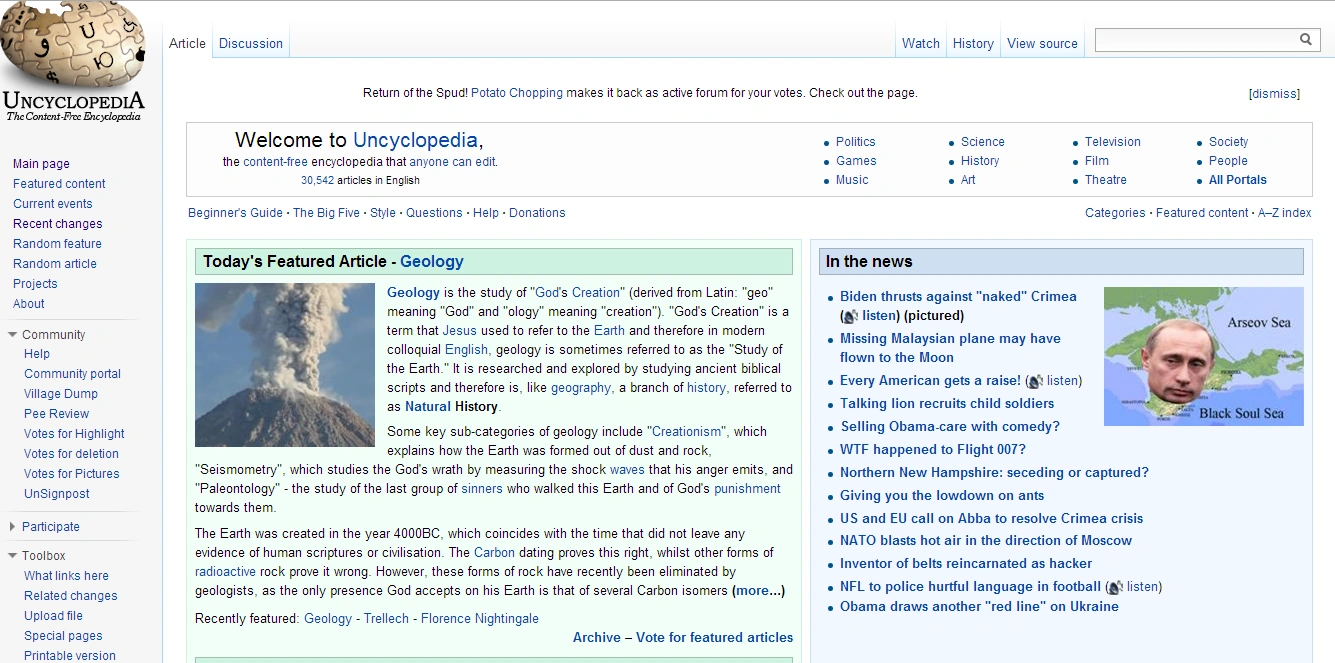Viewport: 1335px width, 663px height.
Task: Open The Big Five link
Action: (x=327, y=213)
